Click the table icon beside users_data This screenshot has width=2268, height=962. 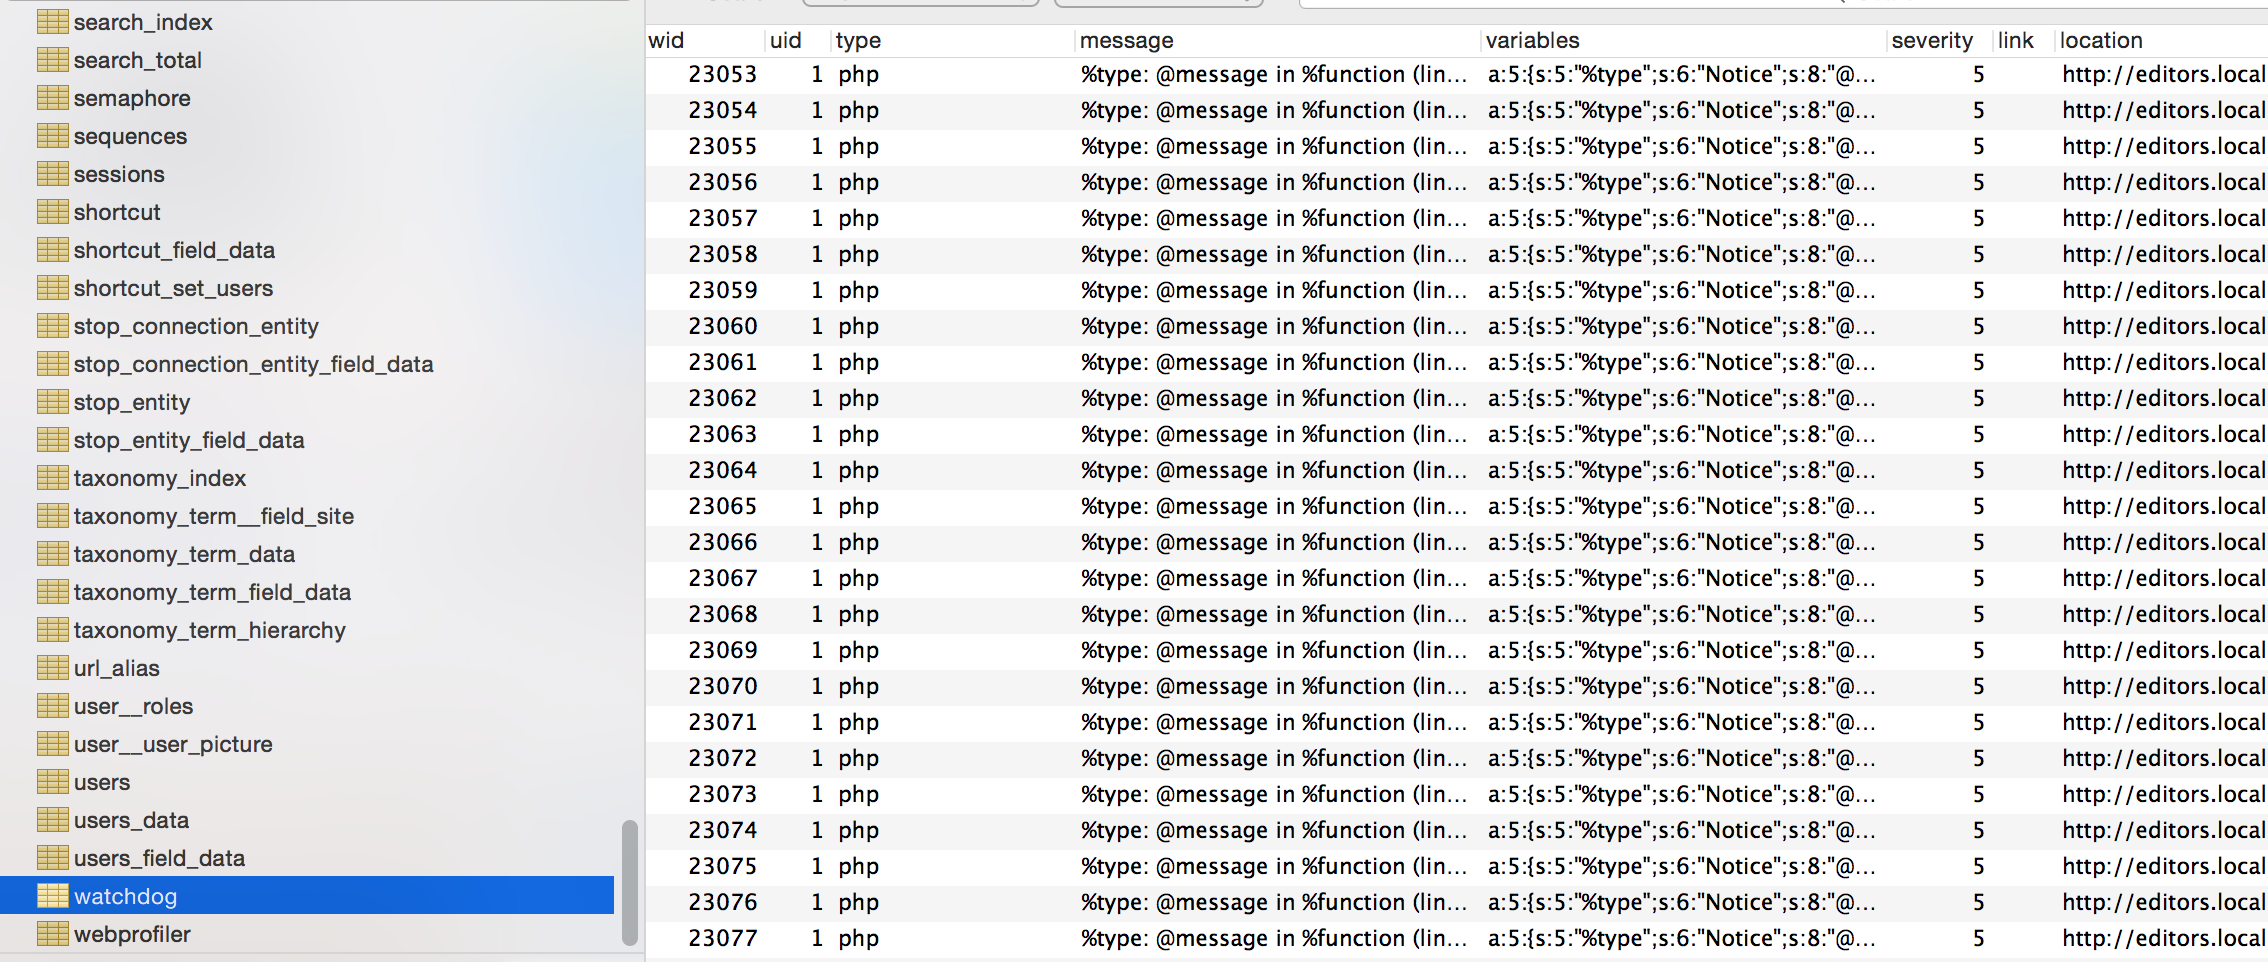tap(53, 819)
